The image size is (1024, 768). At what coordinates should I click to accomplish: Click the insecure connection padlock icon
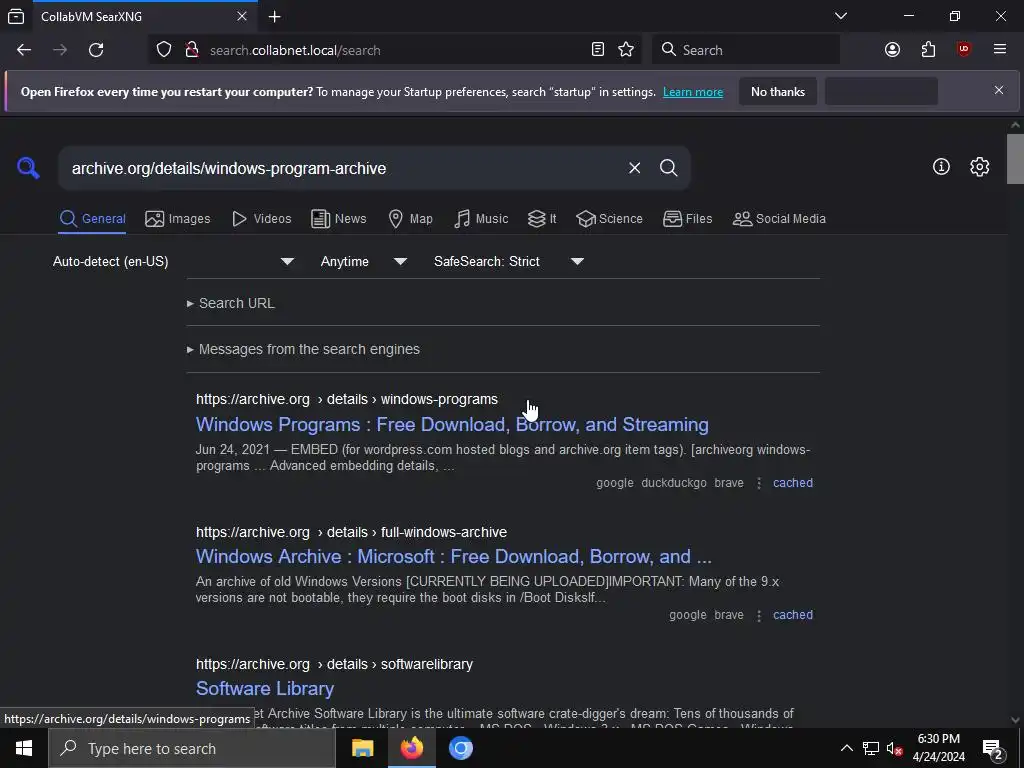click(x=191, y=50)
